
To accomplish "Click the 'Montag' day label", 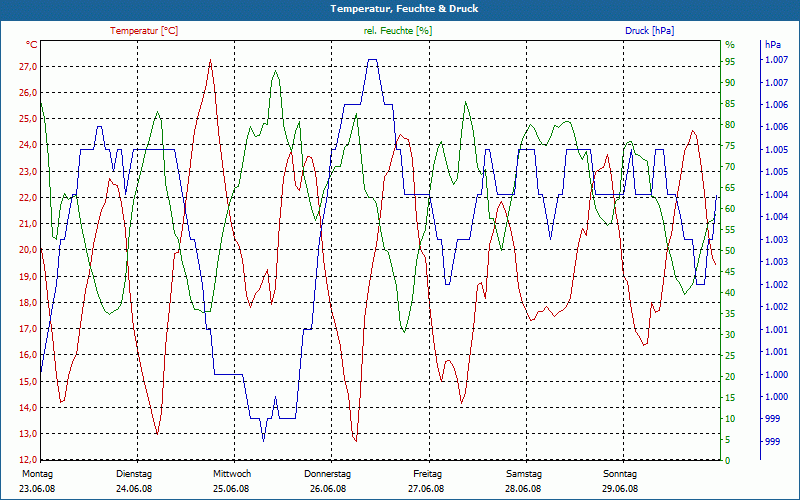I will pos(37,474).
